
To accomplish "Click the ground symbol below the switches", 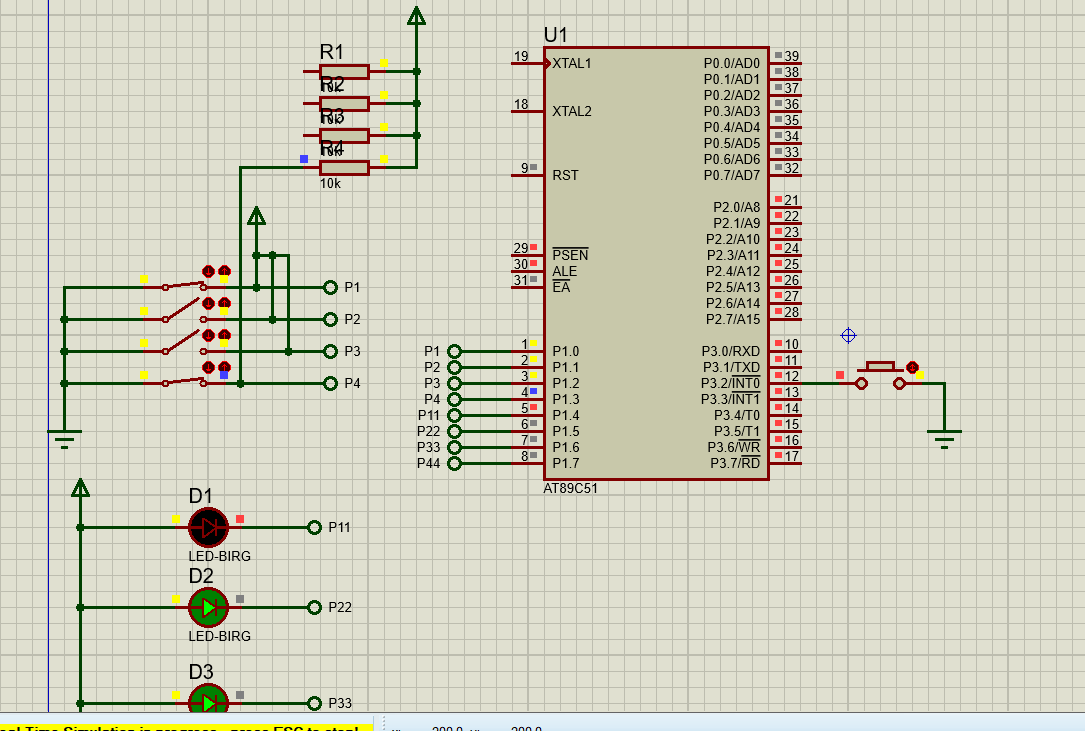I will pos(64,439).
